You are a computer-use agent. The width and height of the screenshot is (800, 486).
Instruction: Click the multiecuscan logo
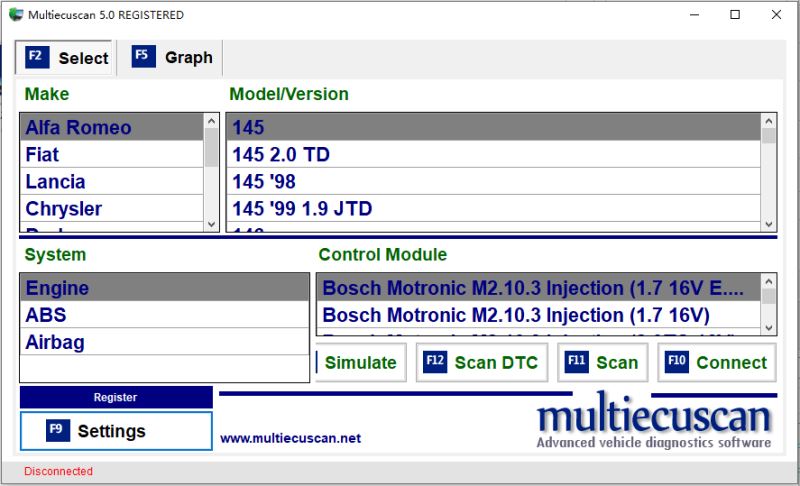(x=654, y=421)
